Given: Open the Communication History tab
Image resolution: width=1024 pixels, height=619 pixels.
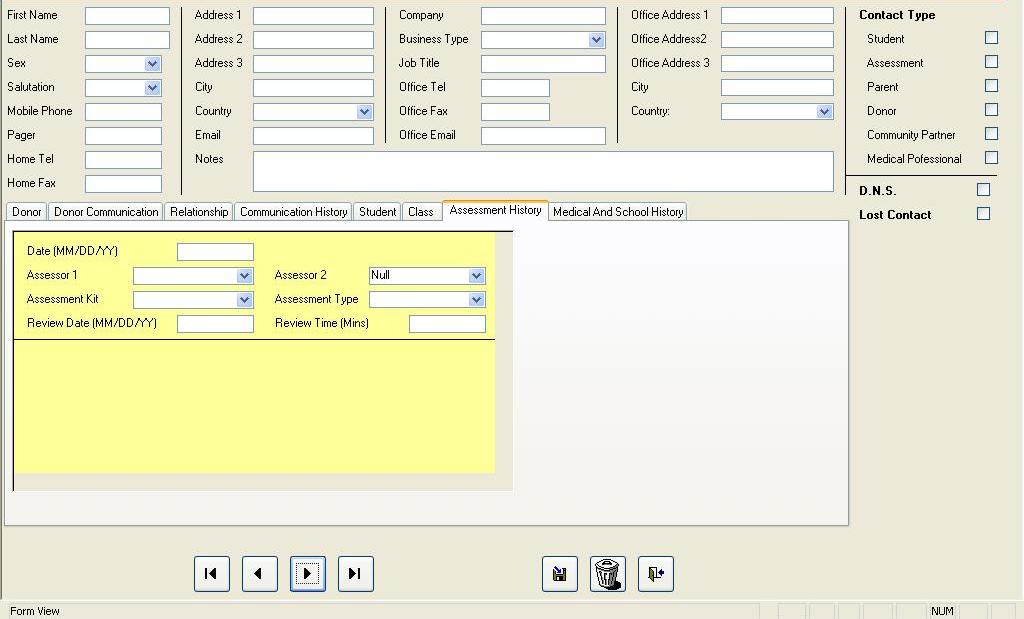Looking at the screenshot, I should tap(293, 212).
